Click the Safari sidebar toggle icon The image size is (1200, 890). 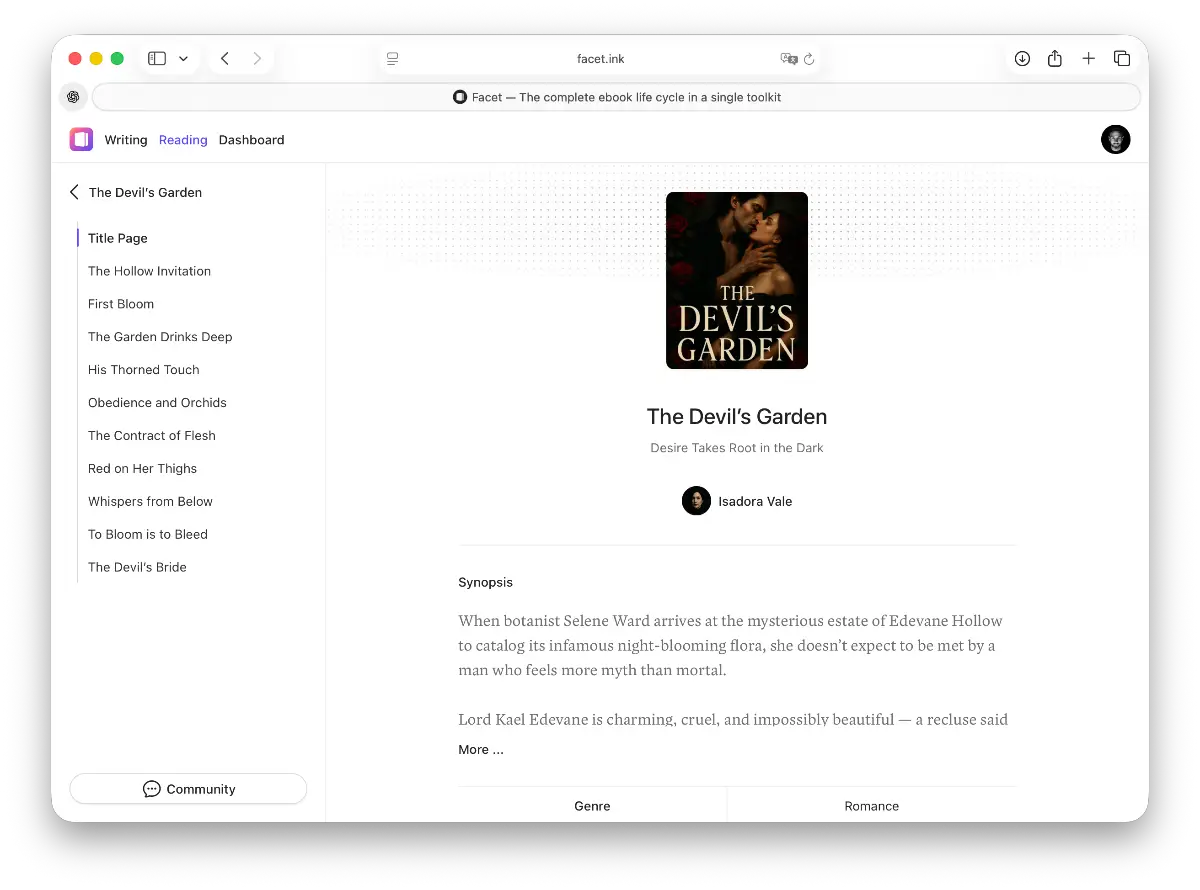point(157,59)
